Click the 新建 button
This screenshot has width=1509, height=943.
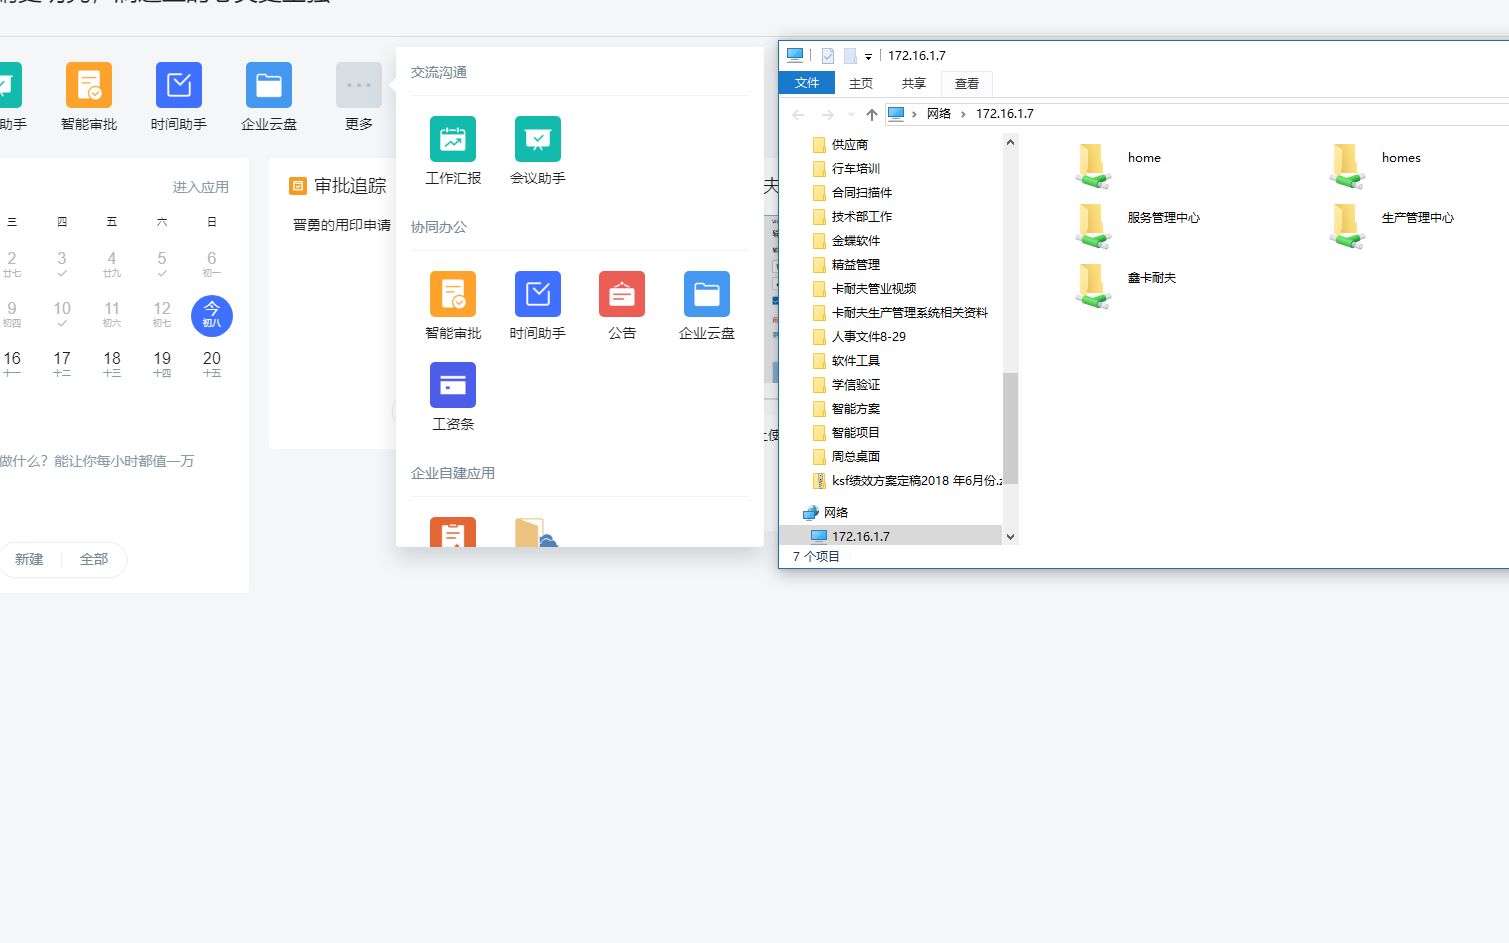(29, 559)
